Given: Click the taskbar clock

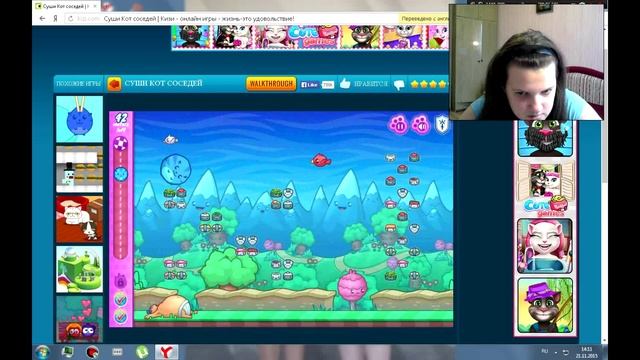Looking at the screenshot, I should coord(587,352).
